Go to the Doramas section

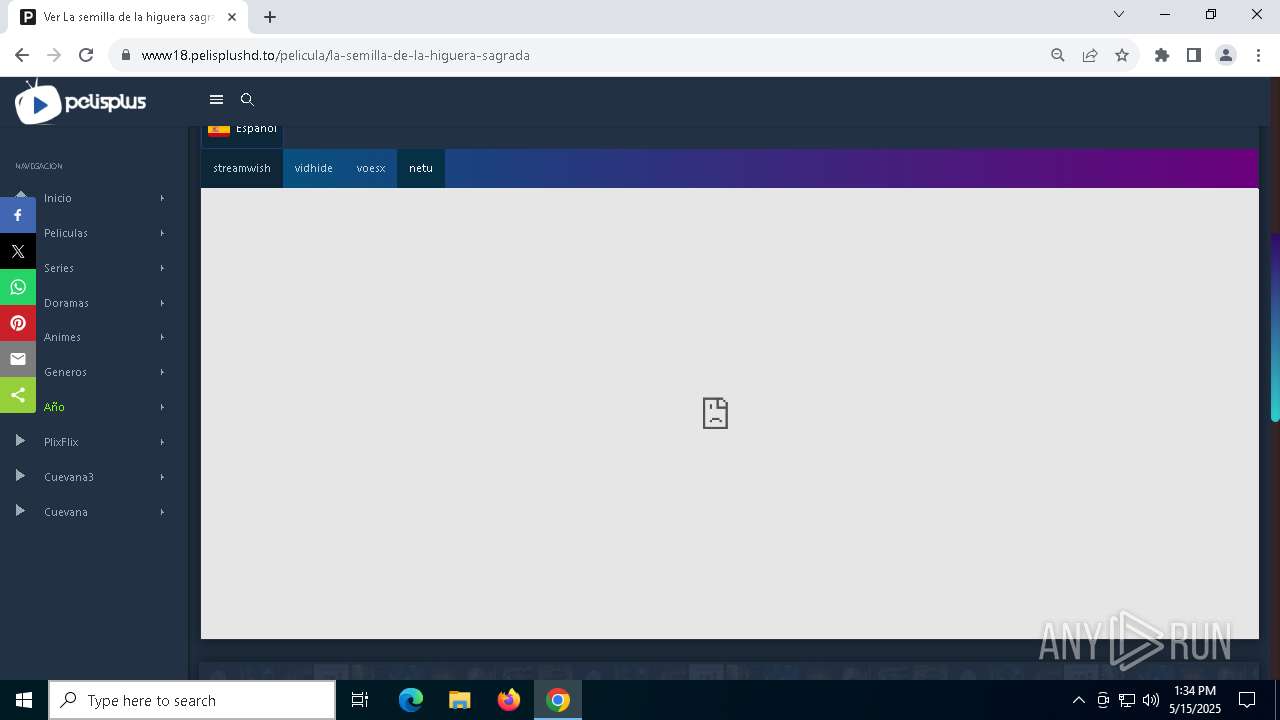point(66,303)
